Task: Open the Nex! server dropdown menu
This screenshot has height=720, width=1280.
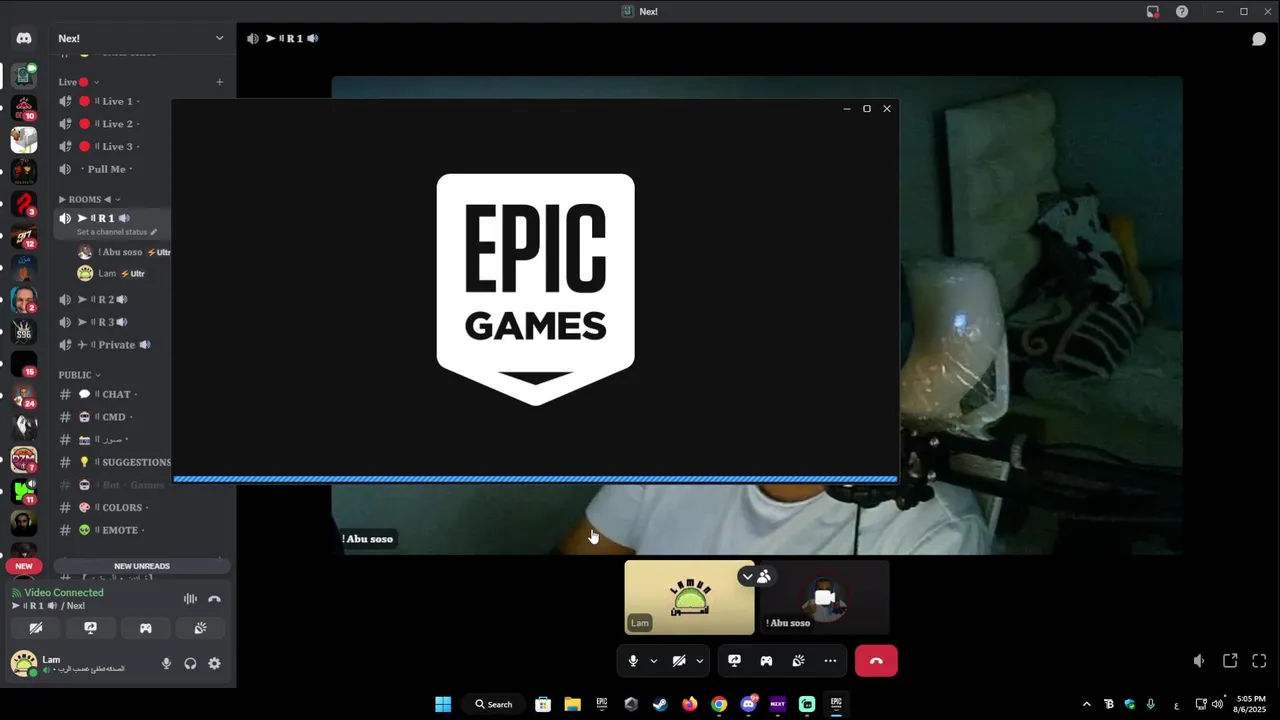Action: pyautogui.click(x=140, y=38)
